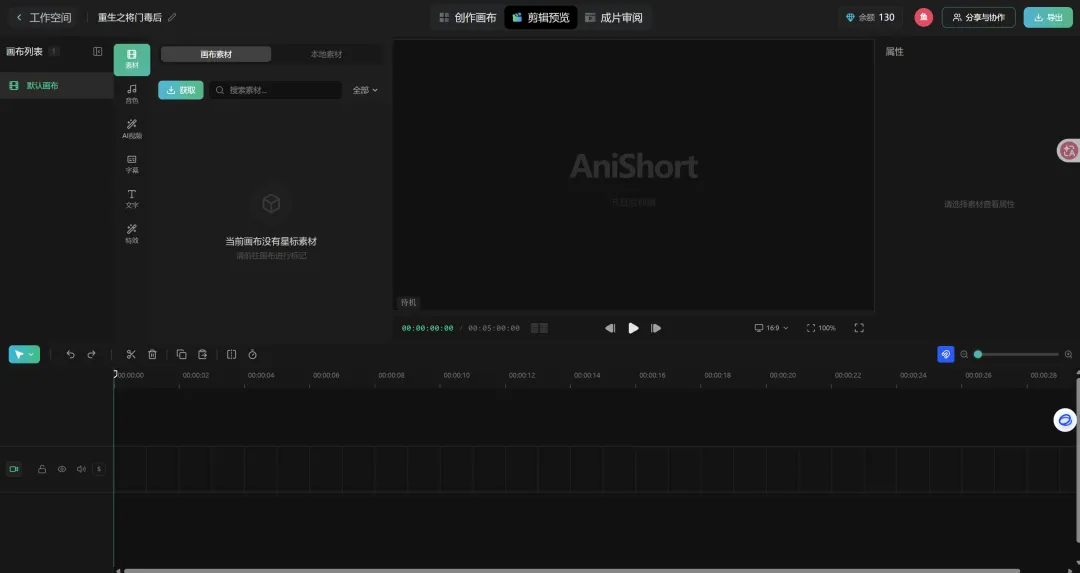Click timeline ruler at 00:00:20
Viewport: 1080px width, 573px height.
782,375
